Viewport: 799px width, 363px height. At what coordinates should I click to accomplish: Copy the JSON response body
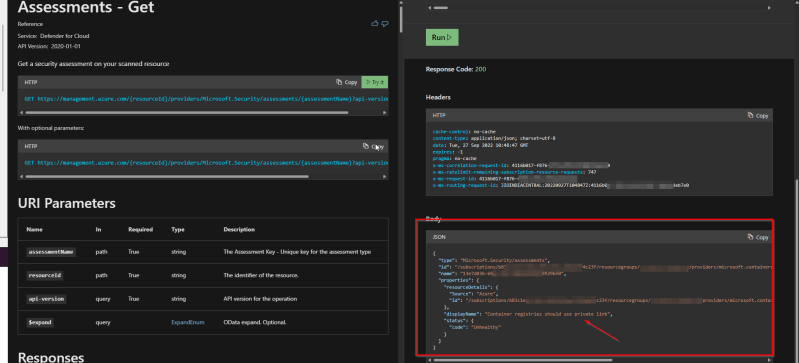coord(758,237)
